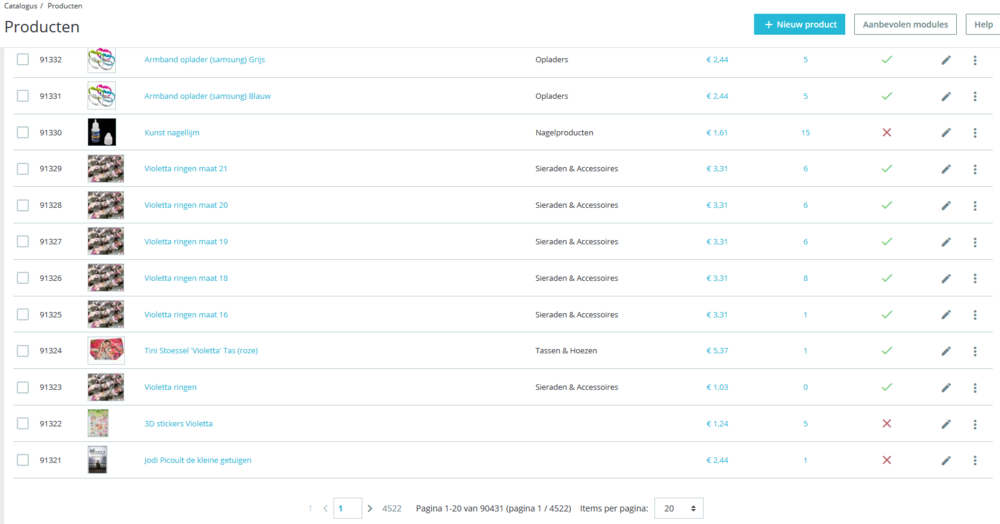Open Armband oplader (samsung) Blauw link
1000x524 pixels.
[x=207, y=96]
